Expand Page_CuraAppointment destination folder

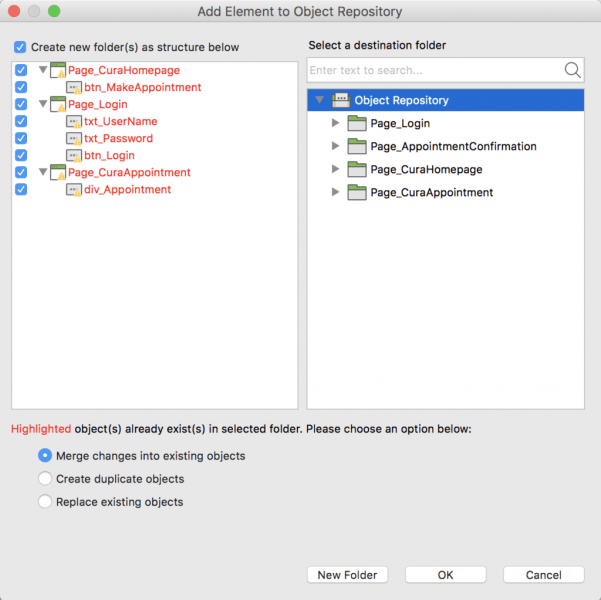(335, 192)
